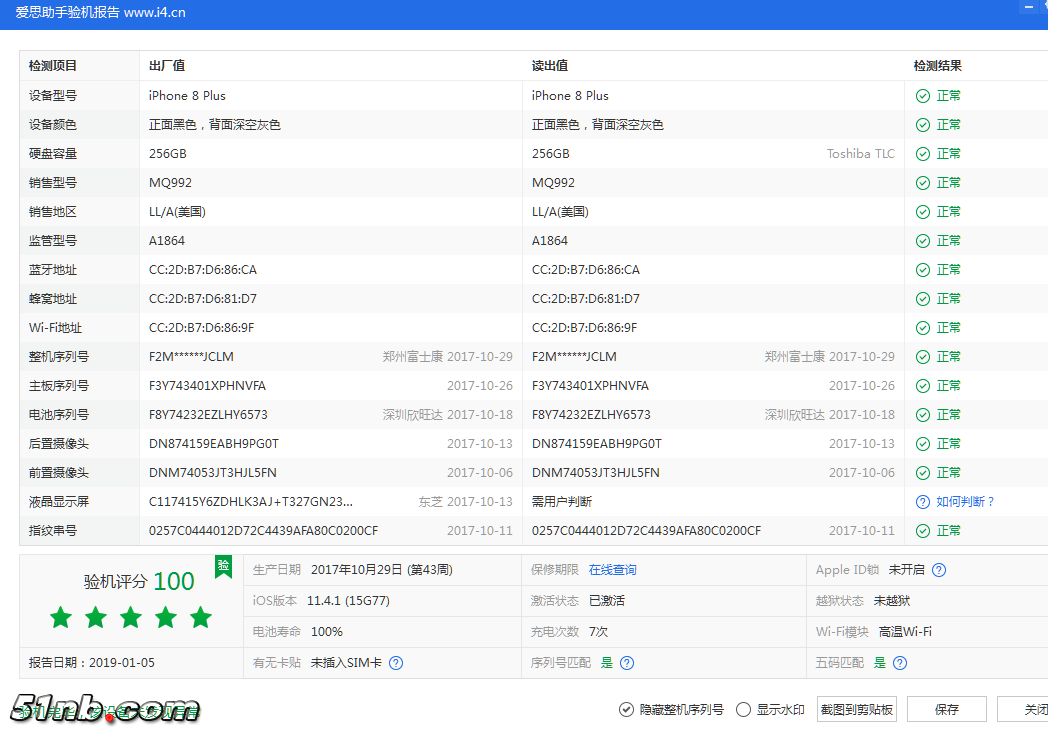Click the first green rating star

click(x=60, y=618)
